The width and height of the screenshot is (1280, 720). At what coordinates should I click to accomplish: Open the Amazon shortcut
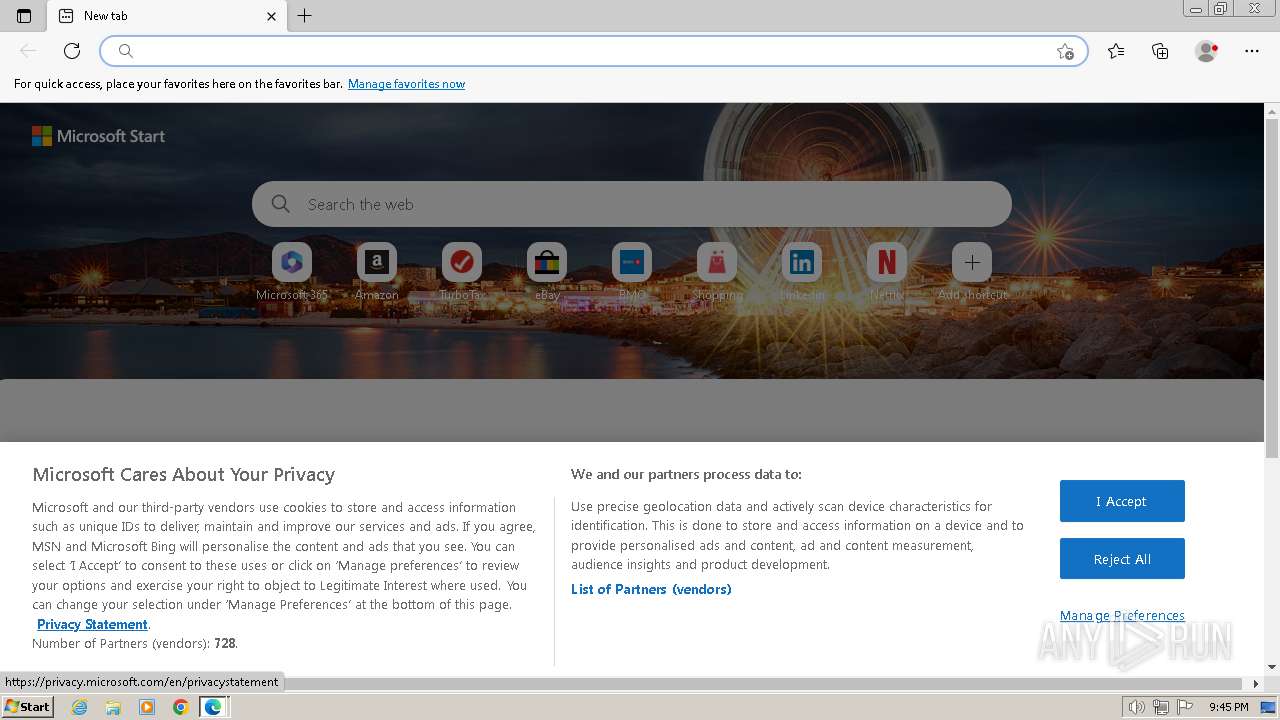point(377,272)
